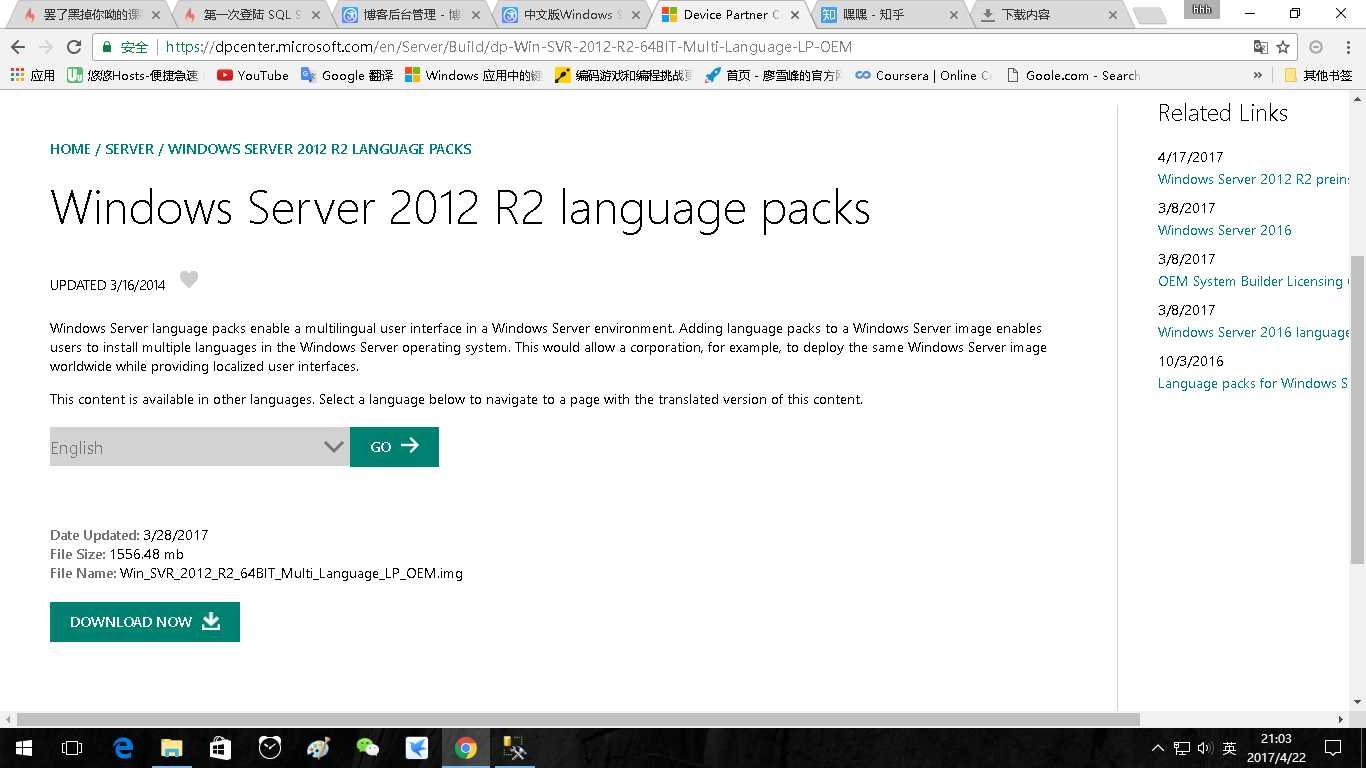This screenshot has height=768, width=1366.
Task: Open OEM System Builder Licensing link
Action: (1253, 282)
